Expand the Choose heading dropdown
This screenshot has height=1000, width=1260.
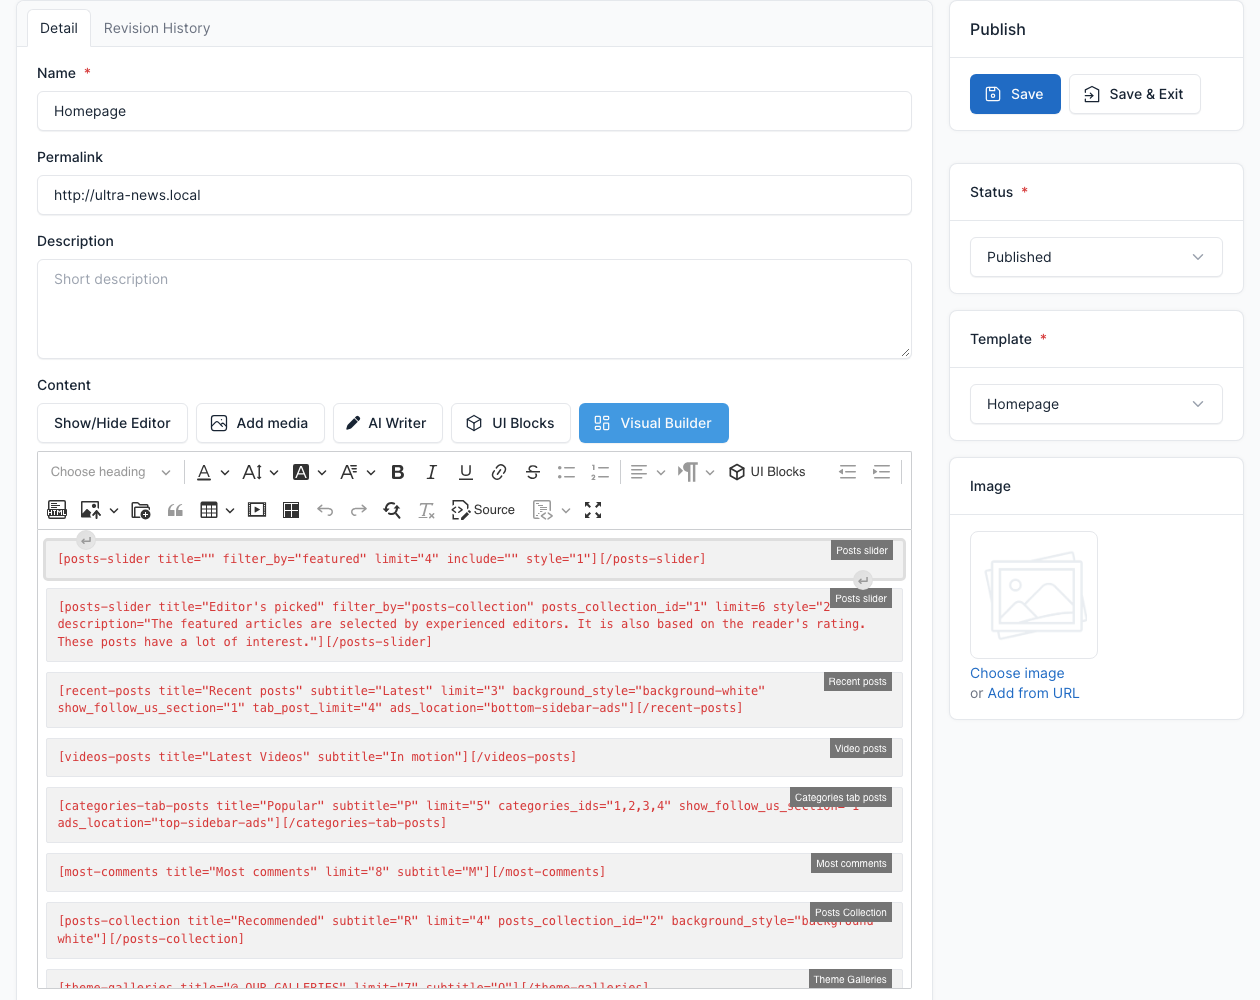110,472
